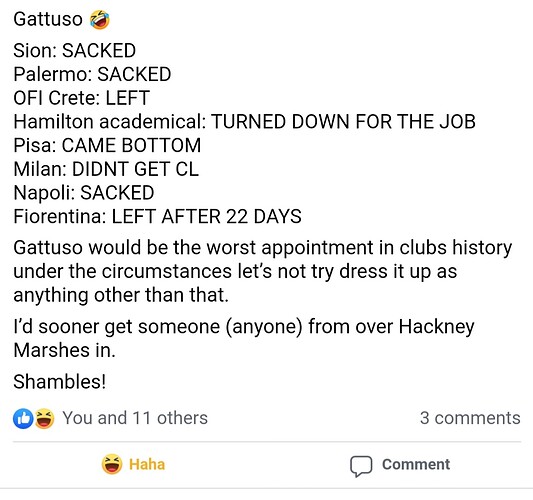Click the 'OFI Crete: LEFT' line
This screenshot has width=533, height=500.
pyautogui.click(x=82, y=98)
